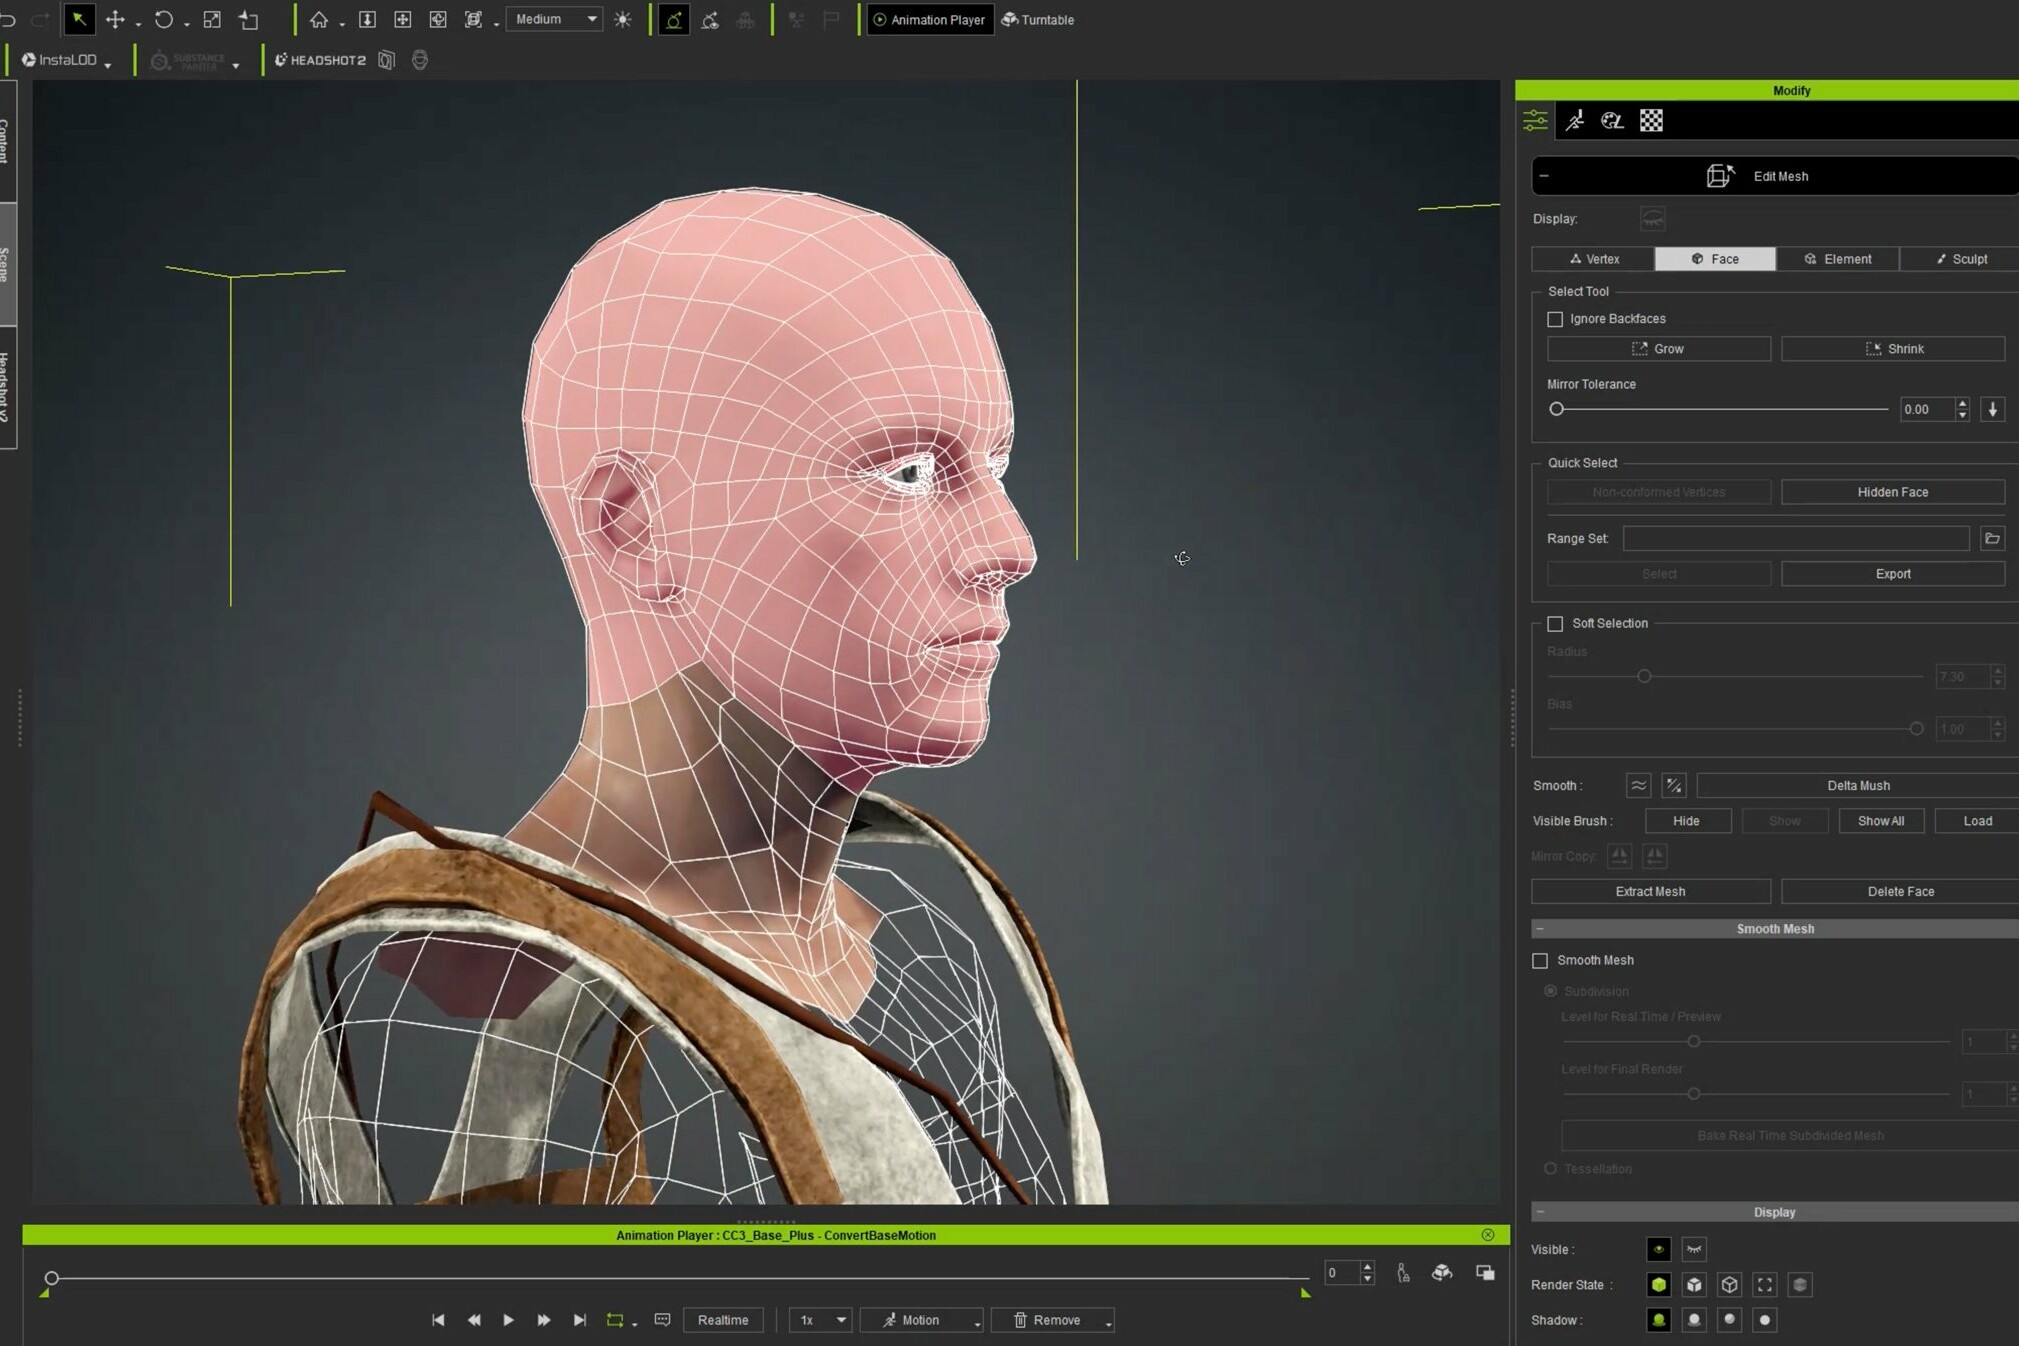Click Show All in Visible Brush
The width and height of the screenshot is (2019, 1346).
[1881, 821]
